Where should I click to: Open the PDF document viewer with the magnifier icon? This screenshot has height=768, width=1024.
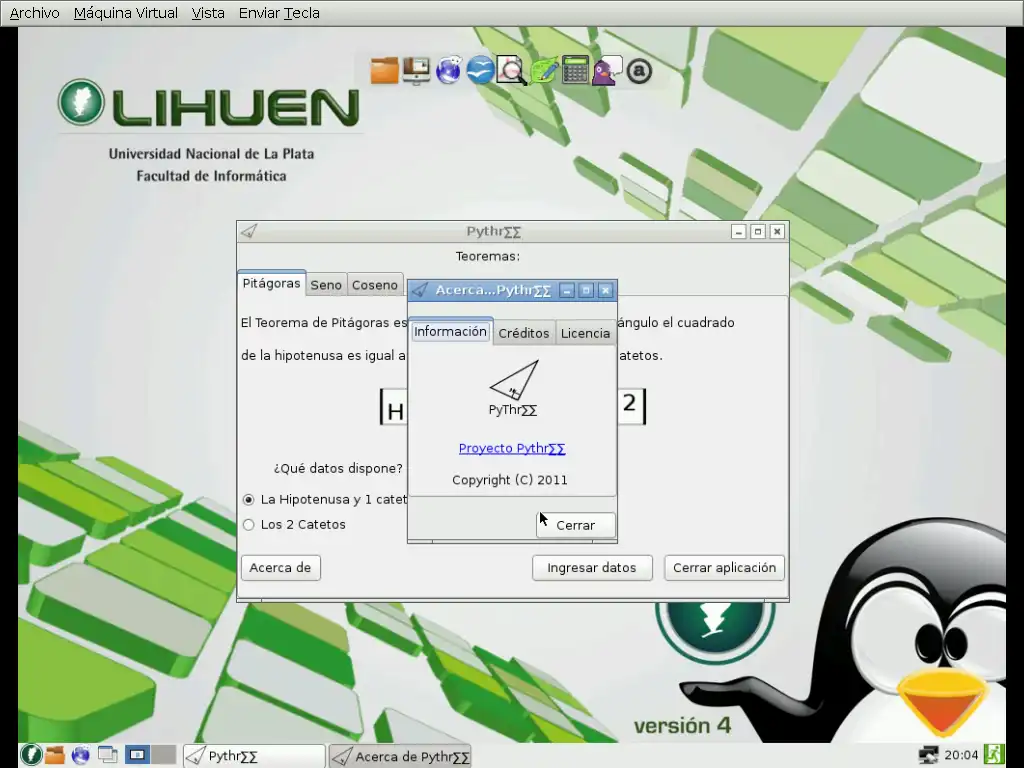511,71
